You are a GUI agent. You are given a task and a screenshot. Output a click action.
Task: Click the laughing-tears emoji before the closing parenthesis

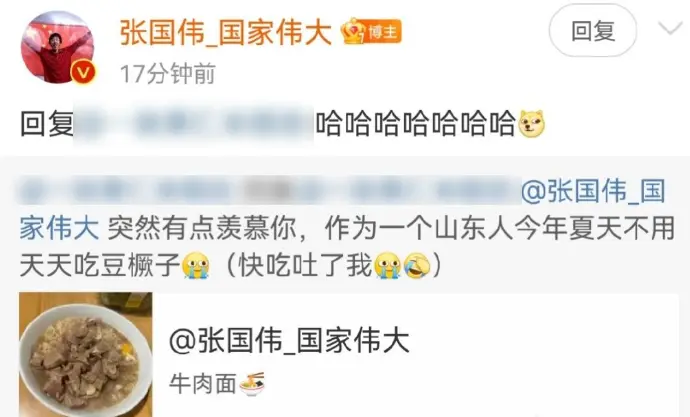click(x=417, y=266)
